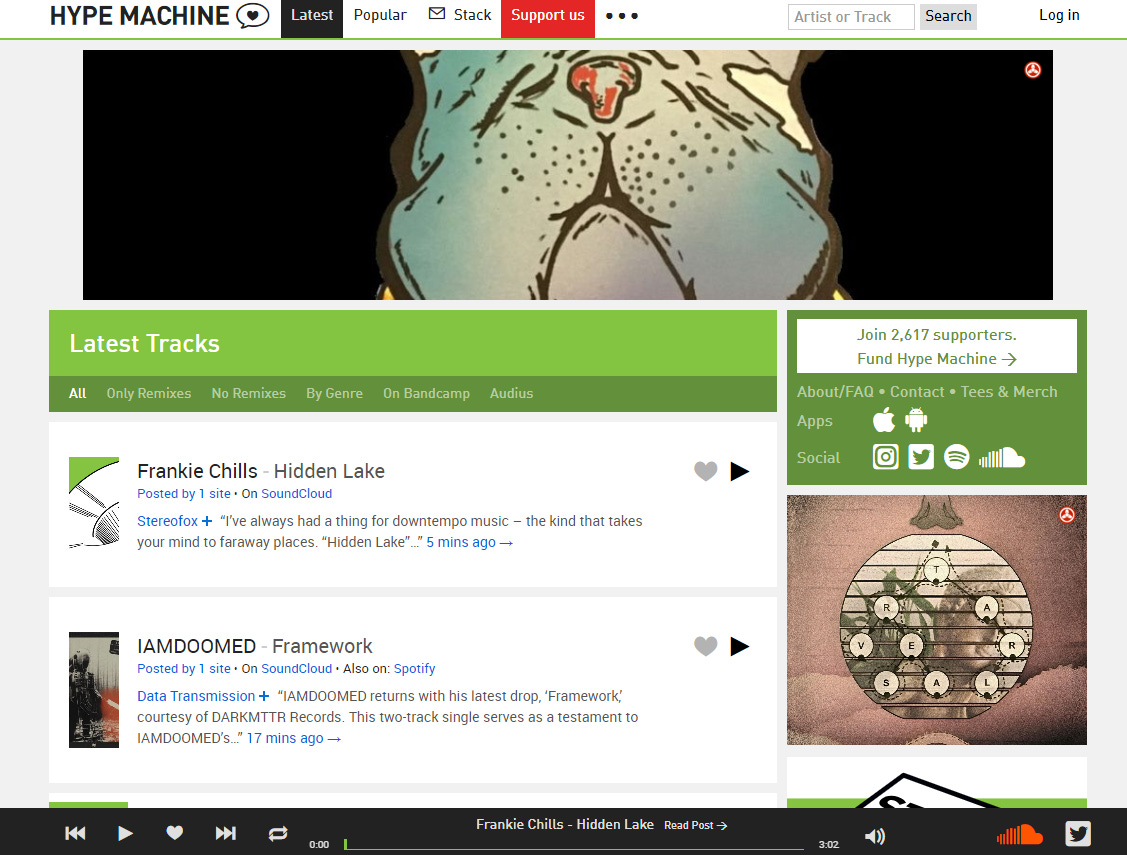1127x855 pixels.
Task: Toggle repeat in the player bar
Action: click(278, 833)
